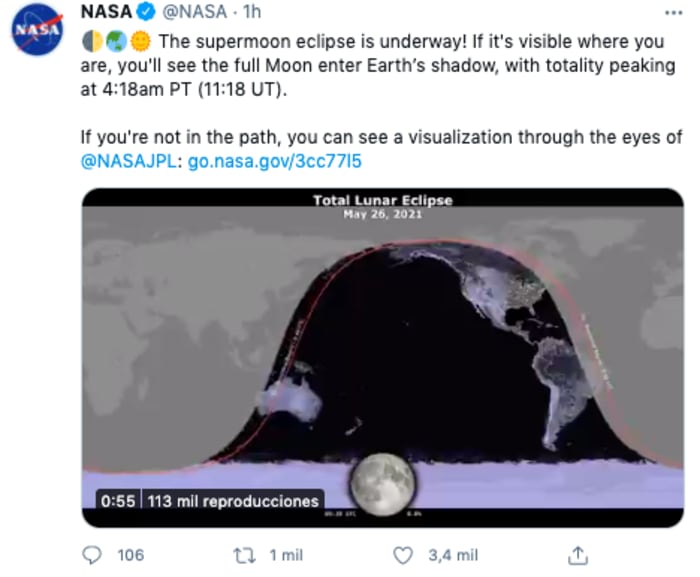
Task: Click the 113 mil reproducciones count
Action: (x=233, y=501)
